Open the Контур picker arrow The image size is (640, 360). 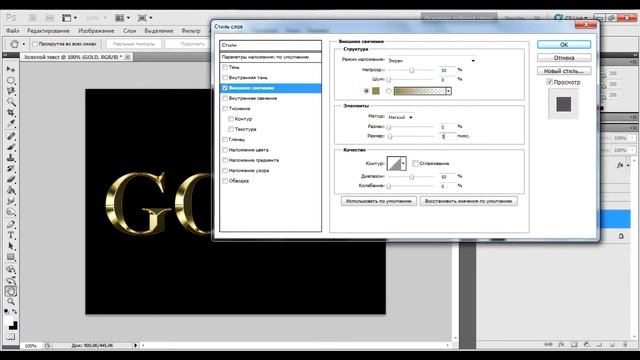coord(403,163)
